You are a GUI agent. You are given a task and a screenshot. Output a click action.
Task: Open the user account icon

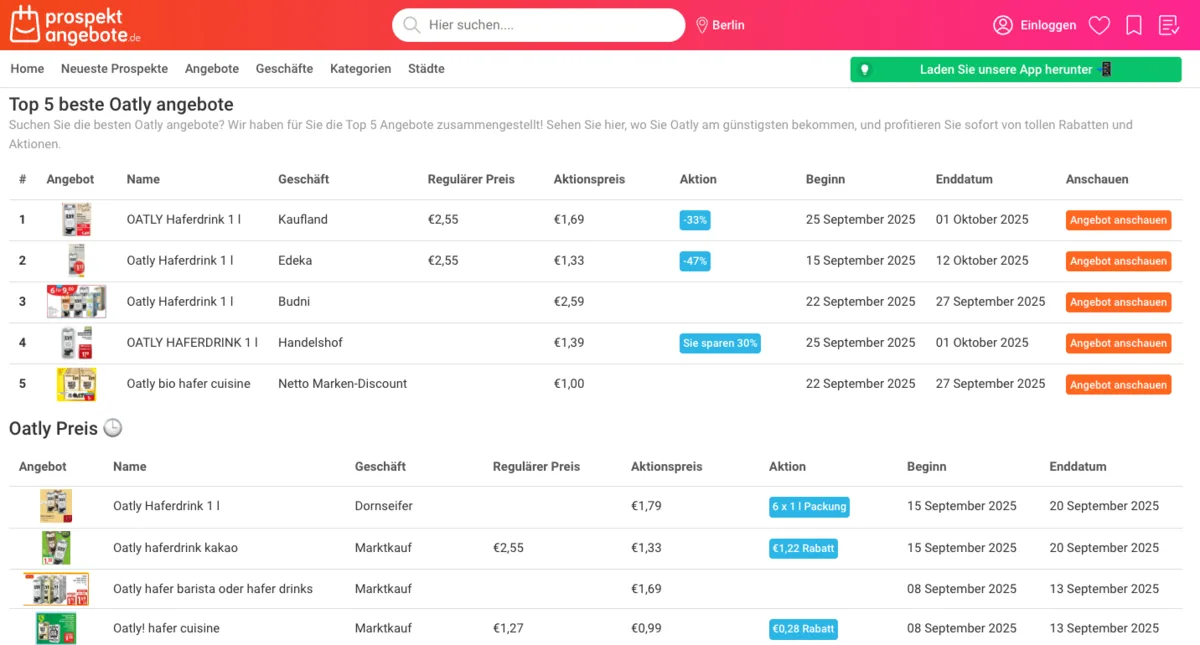point(1003,25)
